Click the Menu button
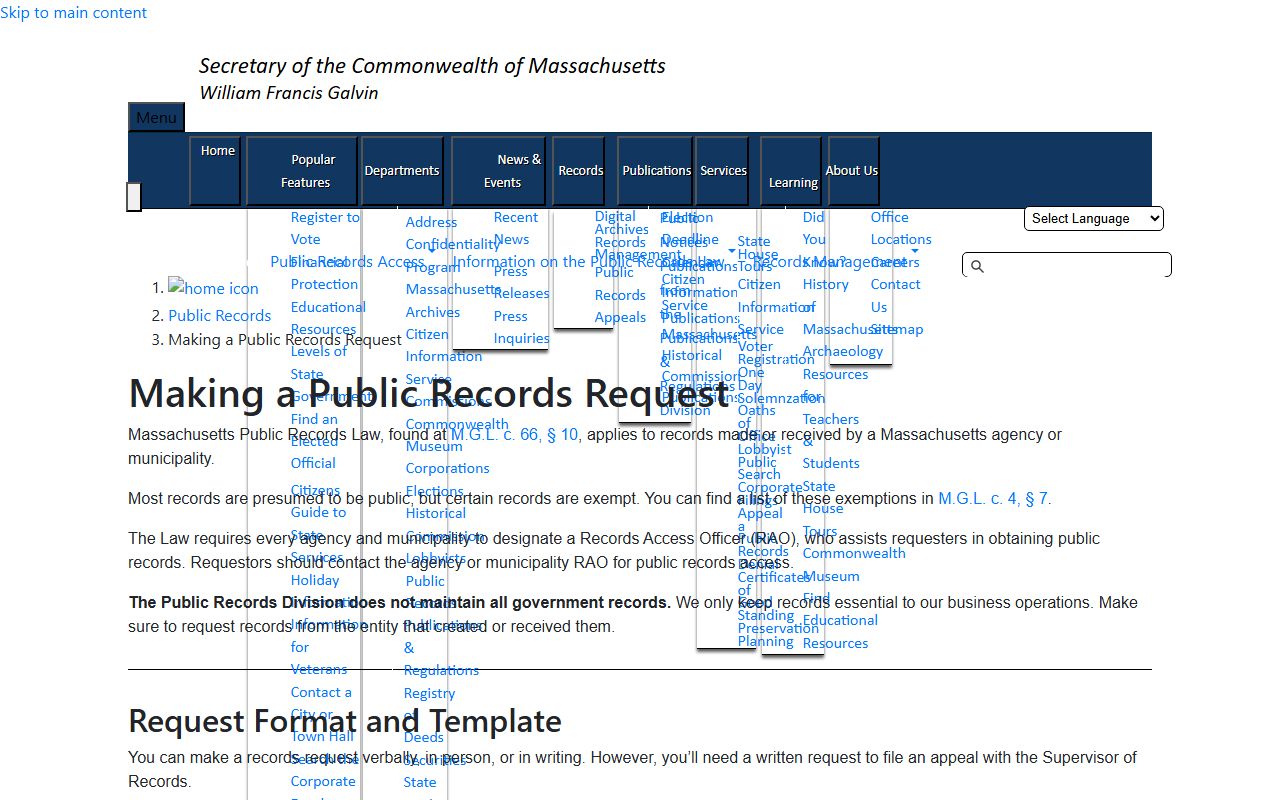Image resolution: width=1280 pixels, height=800 pixels. point(156,117)
